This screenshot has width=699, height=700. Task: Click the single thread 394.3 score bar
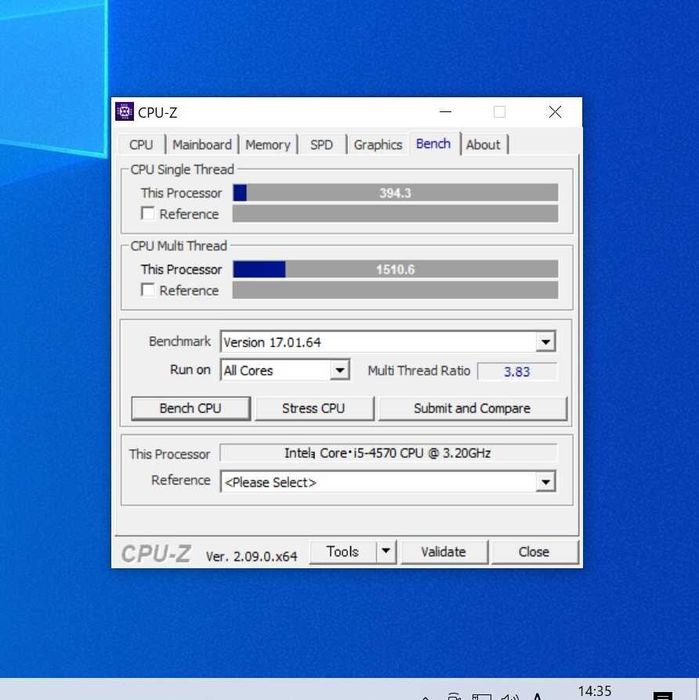click(395, 193)
